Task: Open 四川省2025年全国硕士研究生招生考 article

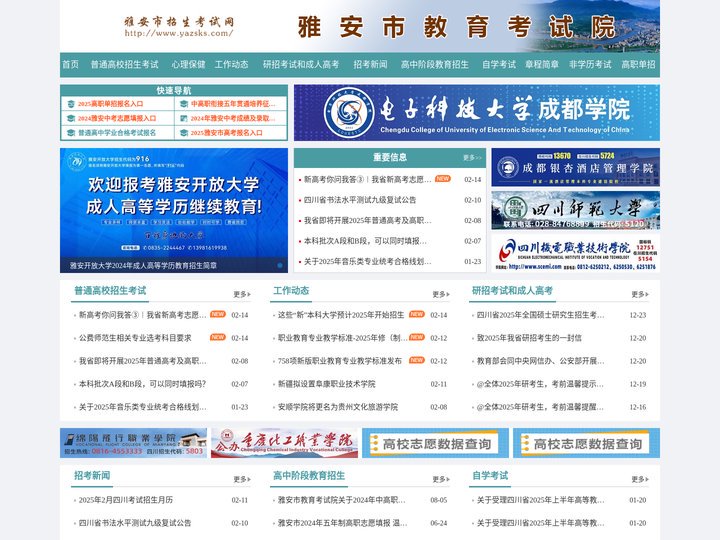Action: [x=540, y=315]
